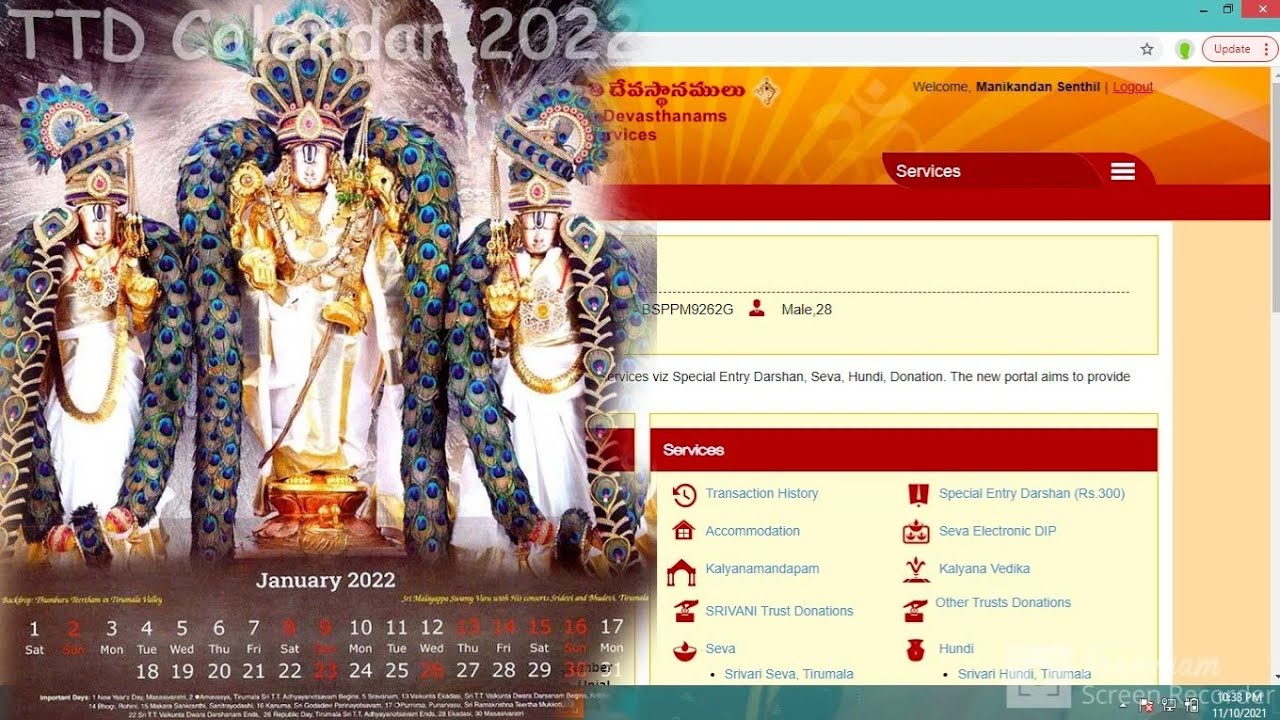Click the Other Trusts Donations icon
Viewport: 1280px width, 720px height.
(x=915, y=609)
